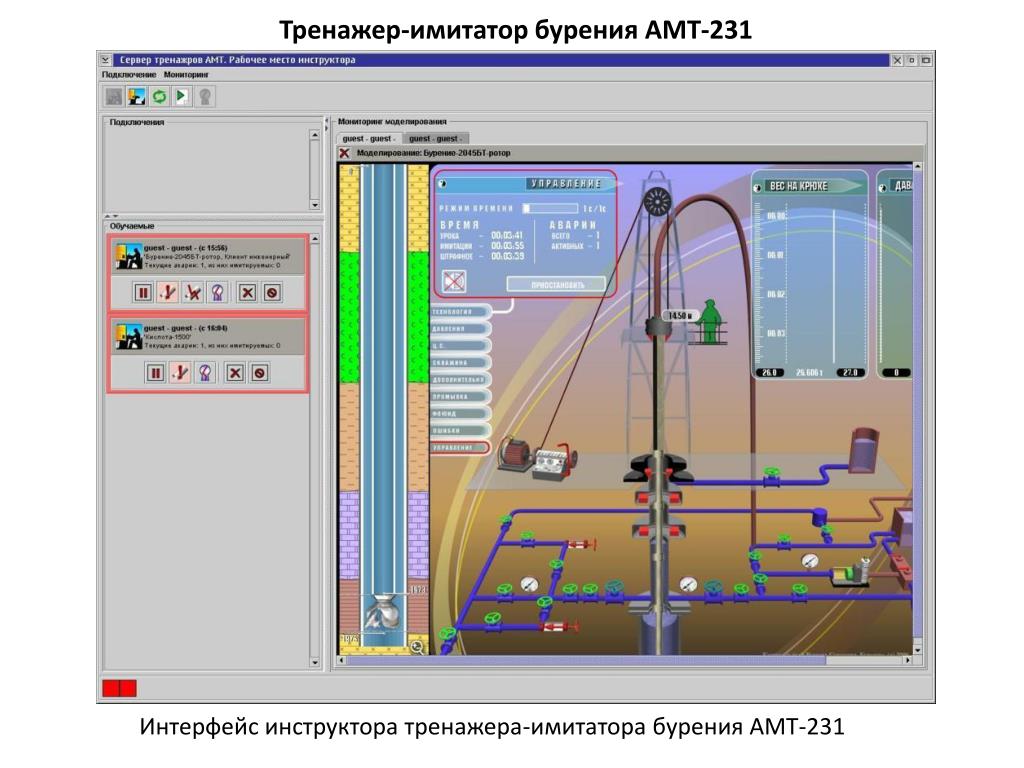Click the green worker figure on the derrick platform

point(710,322)
